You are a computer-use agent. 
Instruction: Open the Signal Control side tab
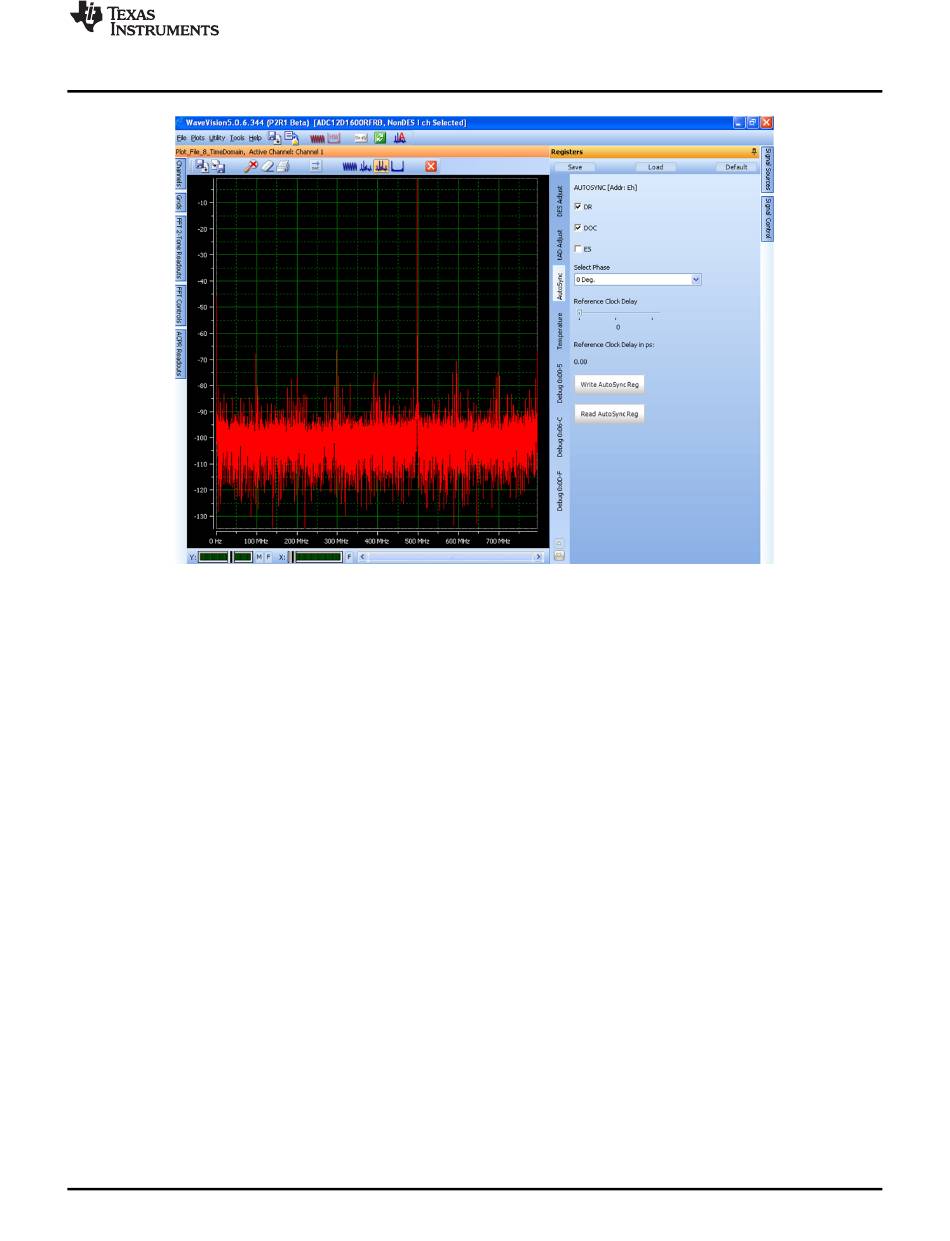pos(767,218)
